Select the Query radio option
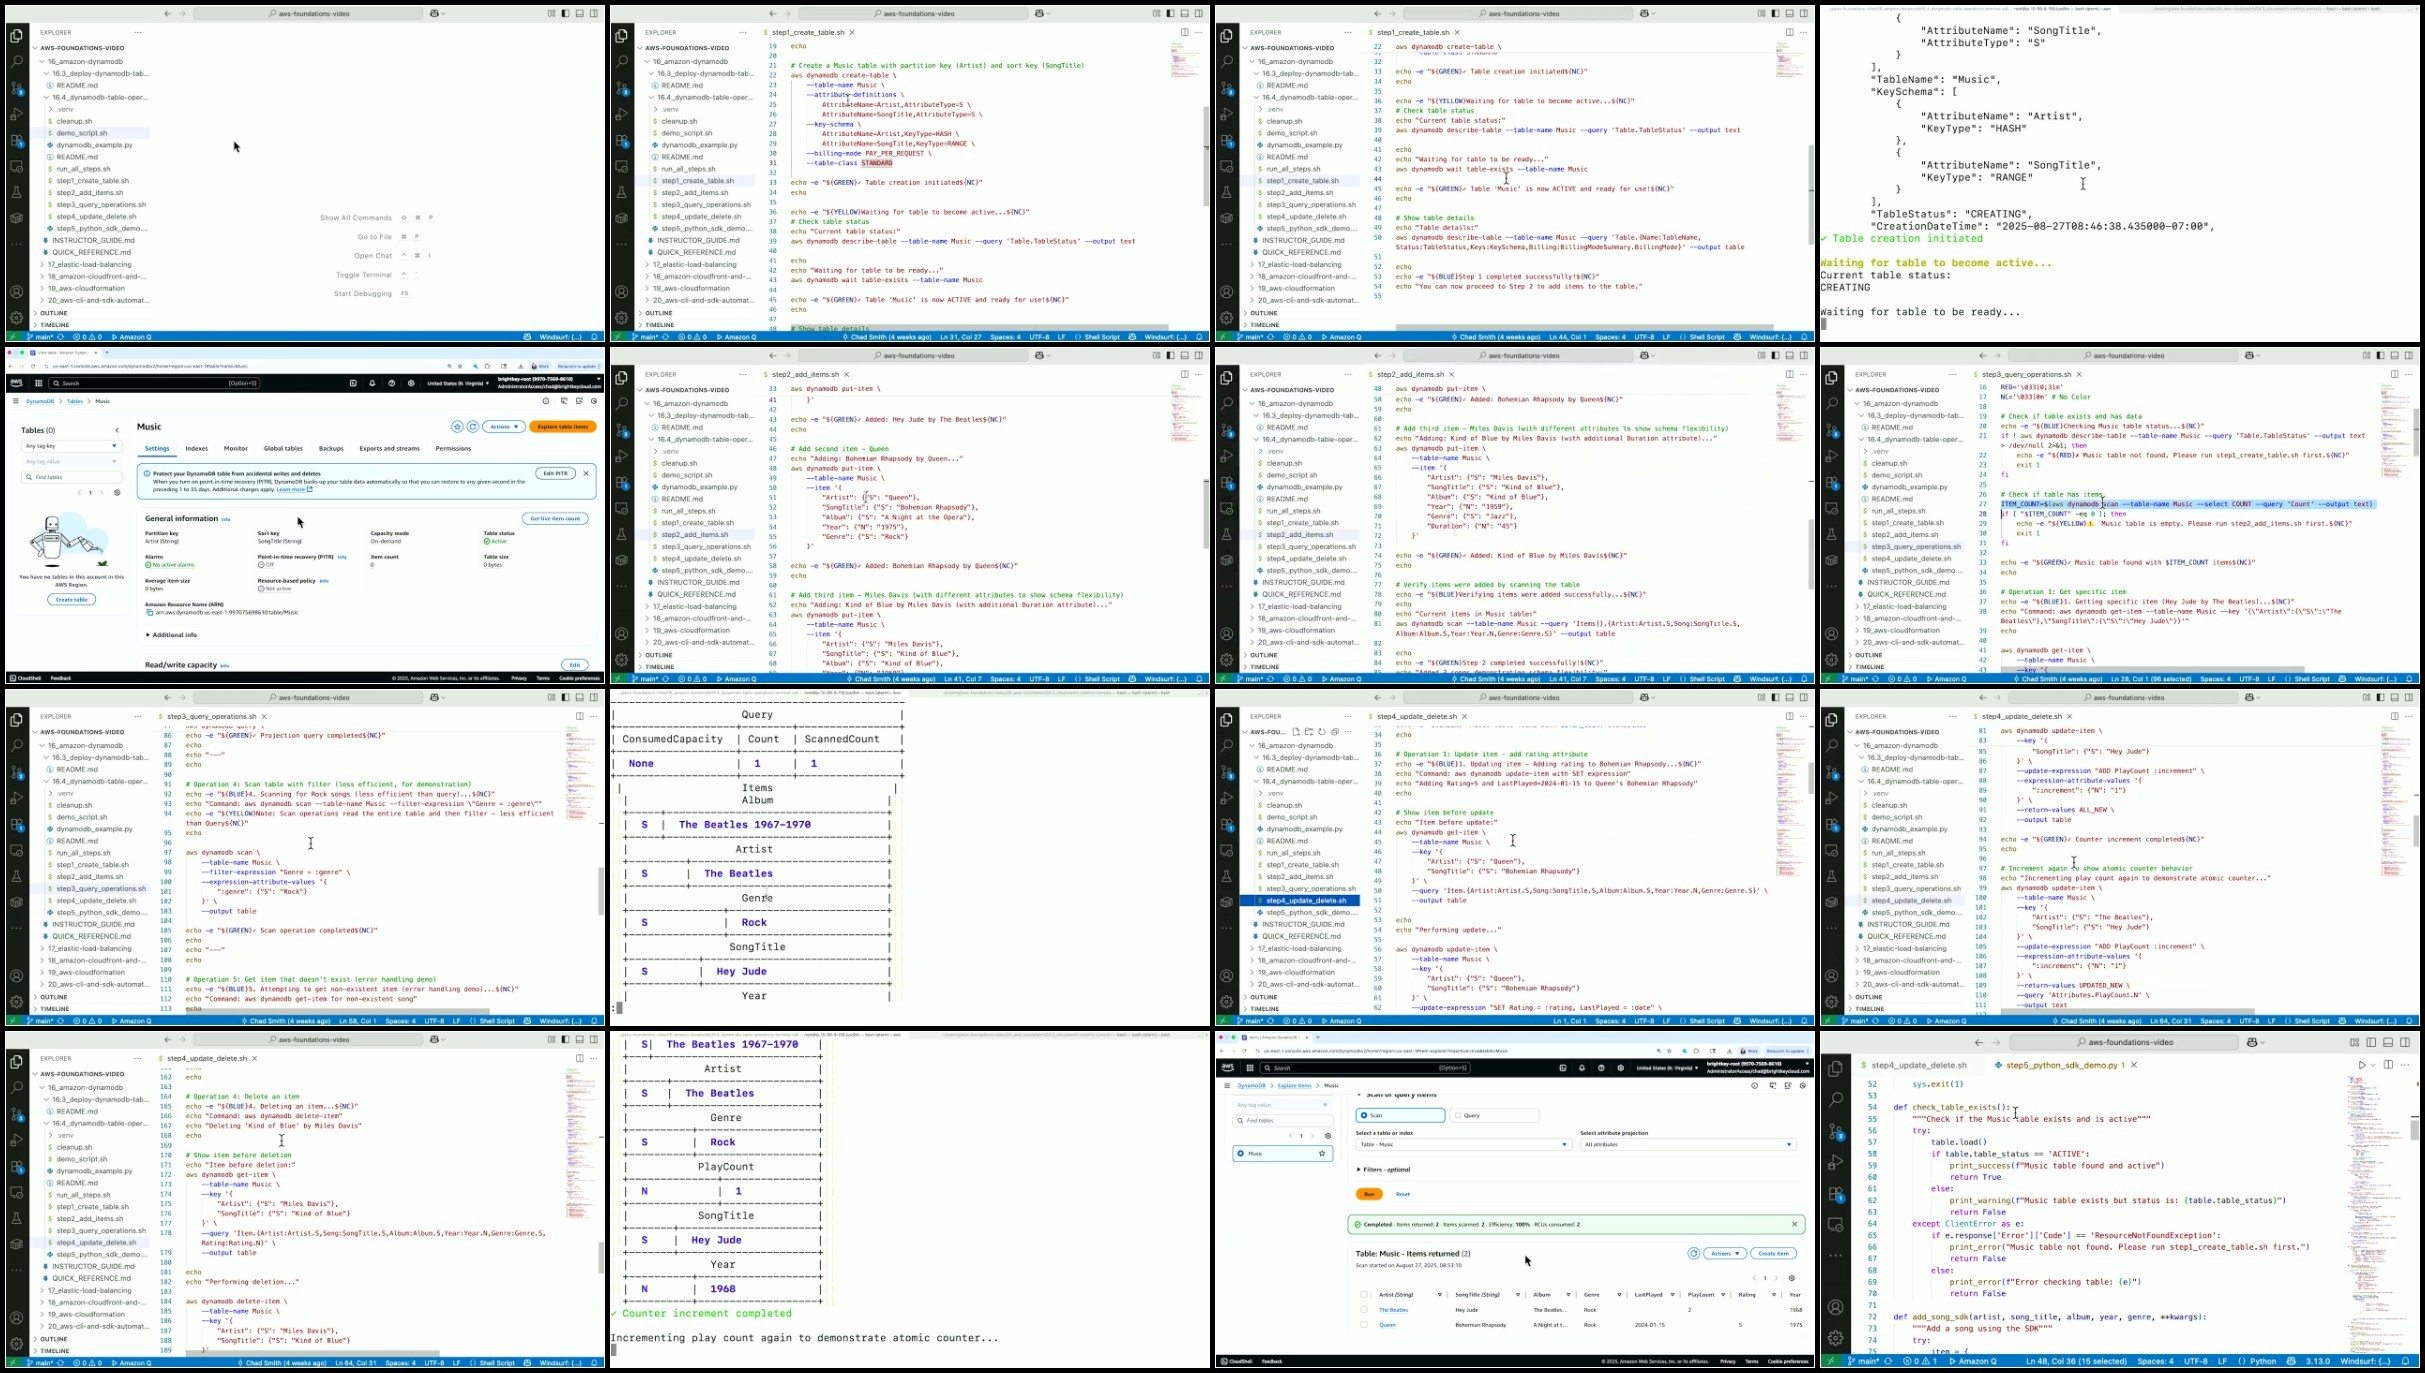The image size is (2425, 1373). [x=1459, y=1115]
